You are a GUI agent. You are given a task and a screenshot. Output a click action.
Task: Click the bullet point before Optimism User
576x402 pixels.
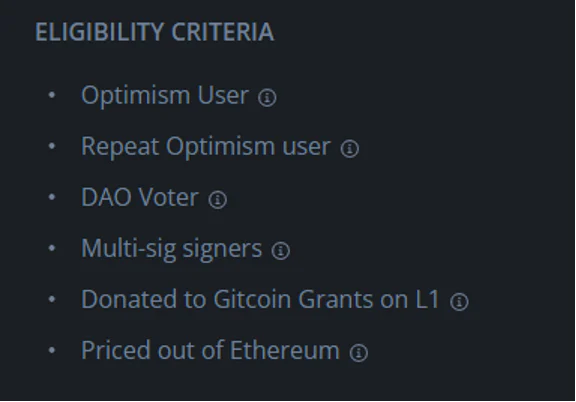[x=52, y=95]
